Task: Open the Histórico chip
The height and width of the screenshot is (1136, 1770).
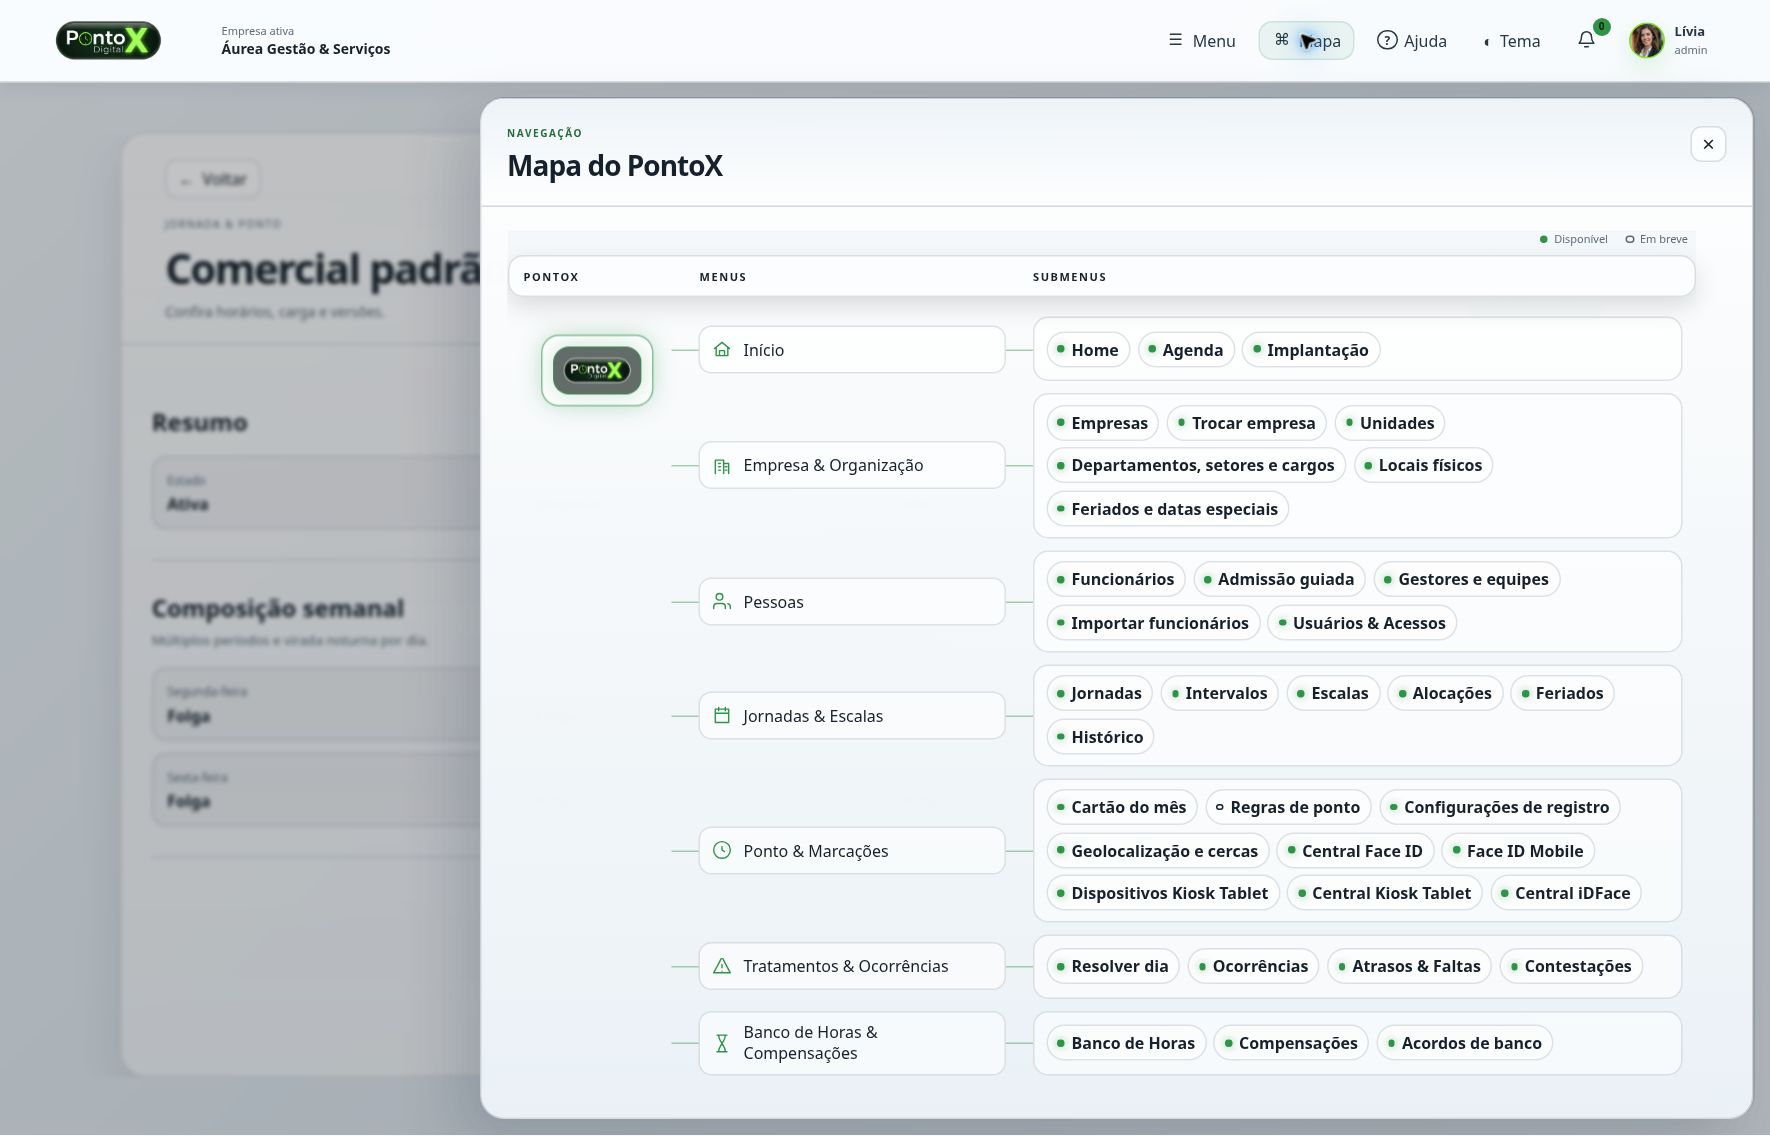Action: (x=1100, y=737)
